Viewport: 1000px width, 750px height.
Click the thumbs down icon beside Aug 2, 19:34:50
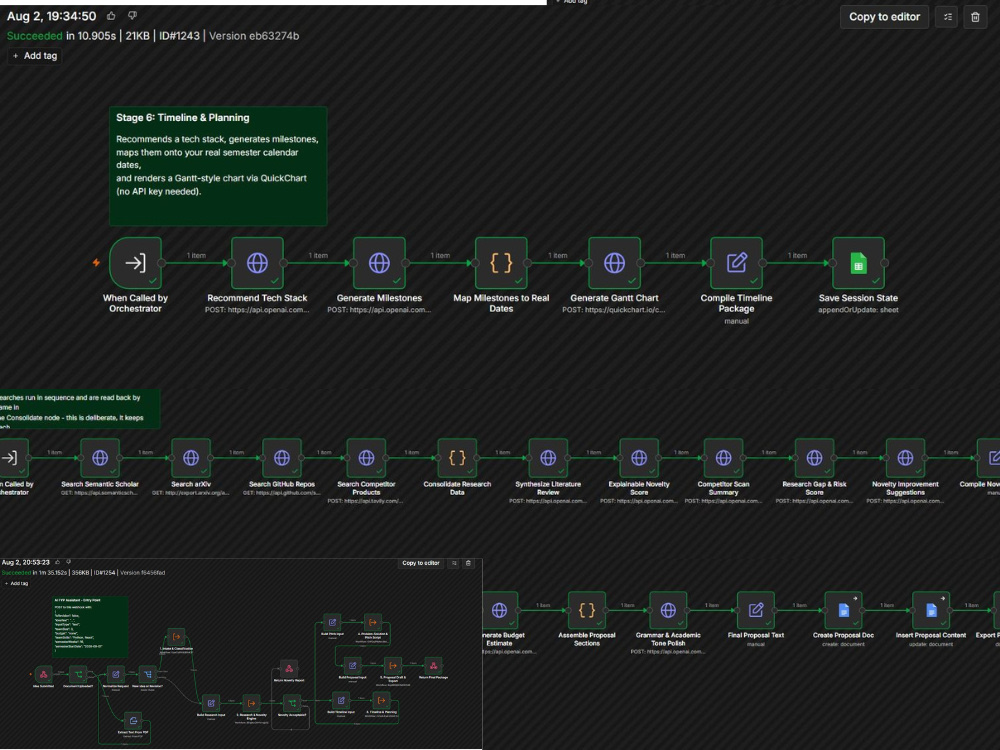tap(132, 16)
